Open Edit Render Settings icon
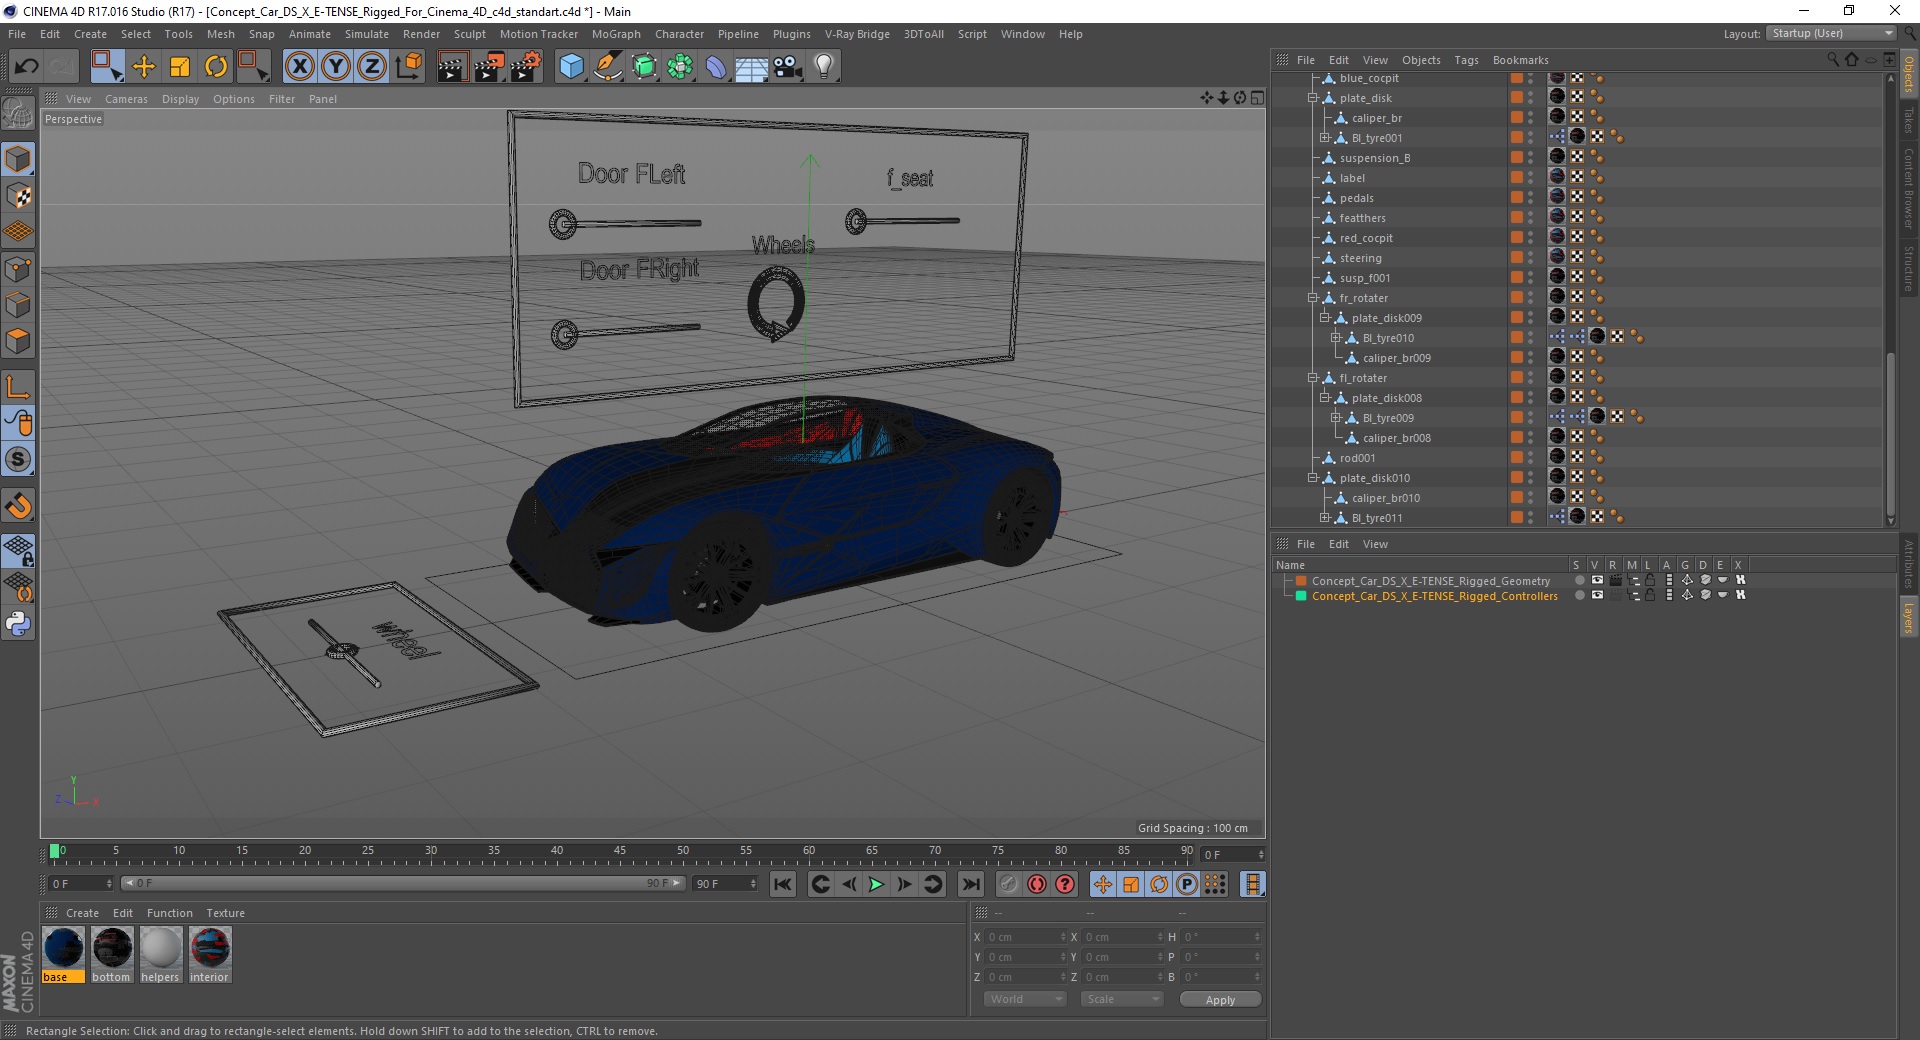1920x1040 pixels. (x=525, y=67)
